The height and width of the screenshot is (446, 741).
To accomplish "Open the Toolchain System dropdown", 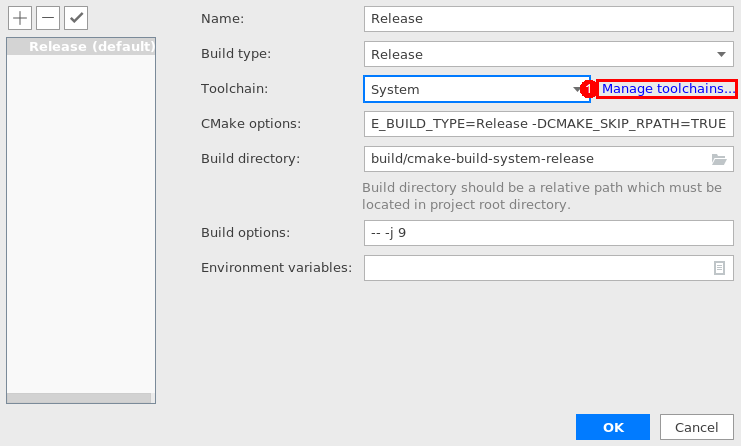I will (x=477, y=89).
